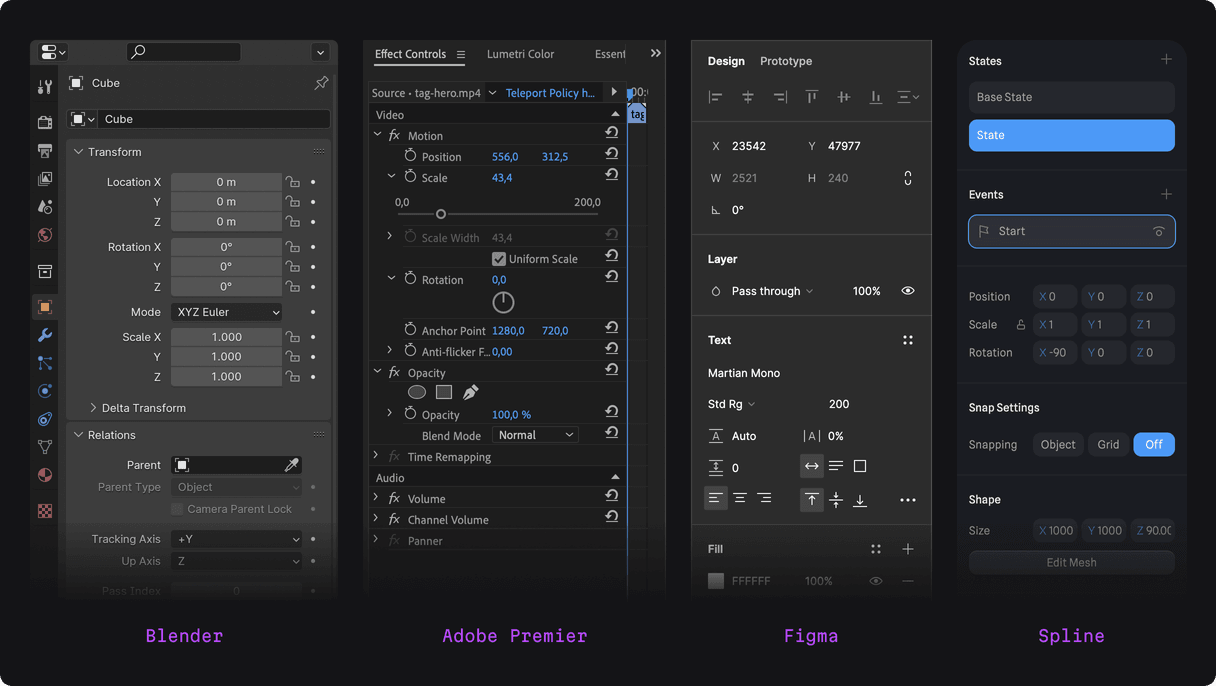The width and height of the screenshot is (1216, 686).
Task: Select Base State in Spline
Action: click(1071, 97)
